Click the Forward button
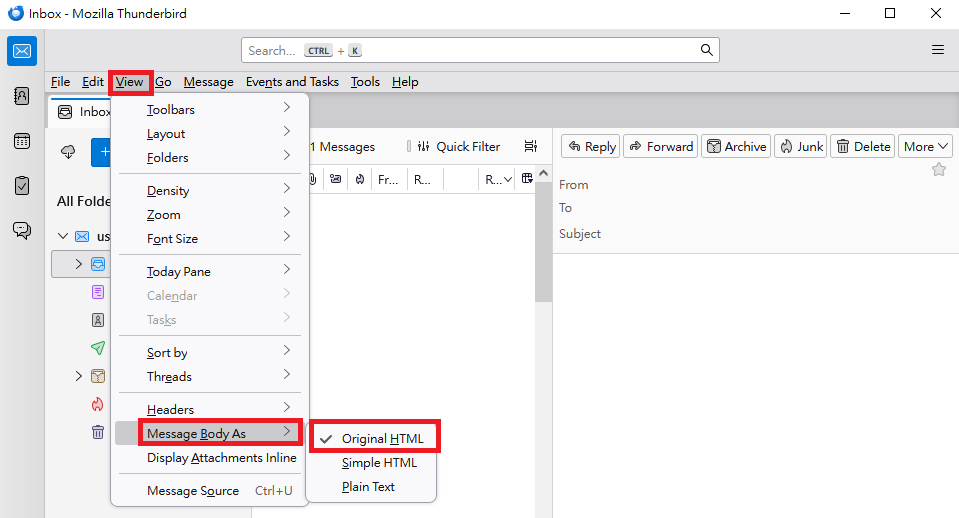 point(661,147)
